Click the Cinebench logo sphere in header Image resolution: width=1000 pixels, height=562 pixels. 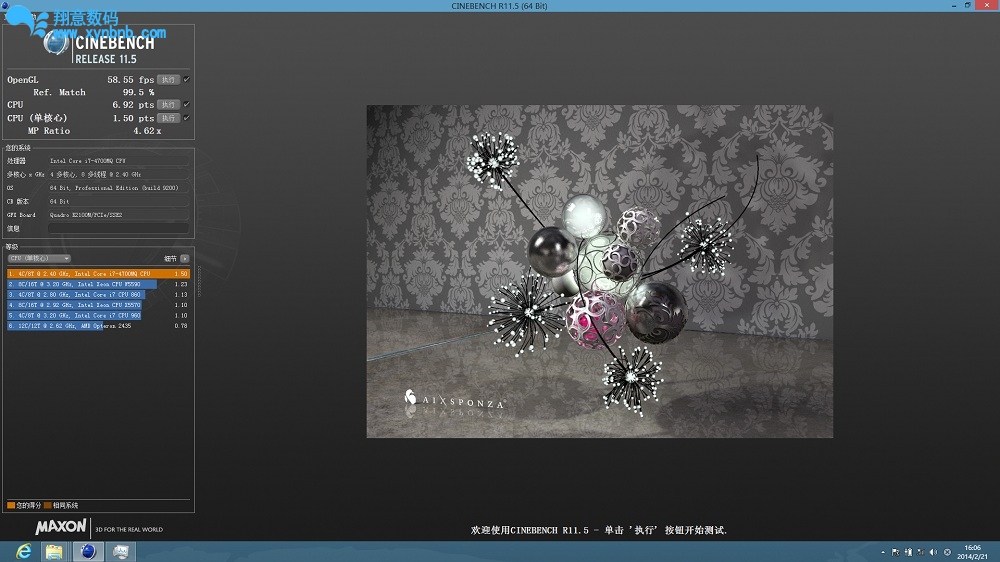point(56,42)
